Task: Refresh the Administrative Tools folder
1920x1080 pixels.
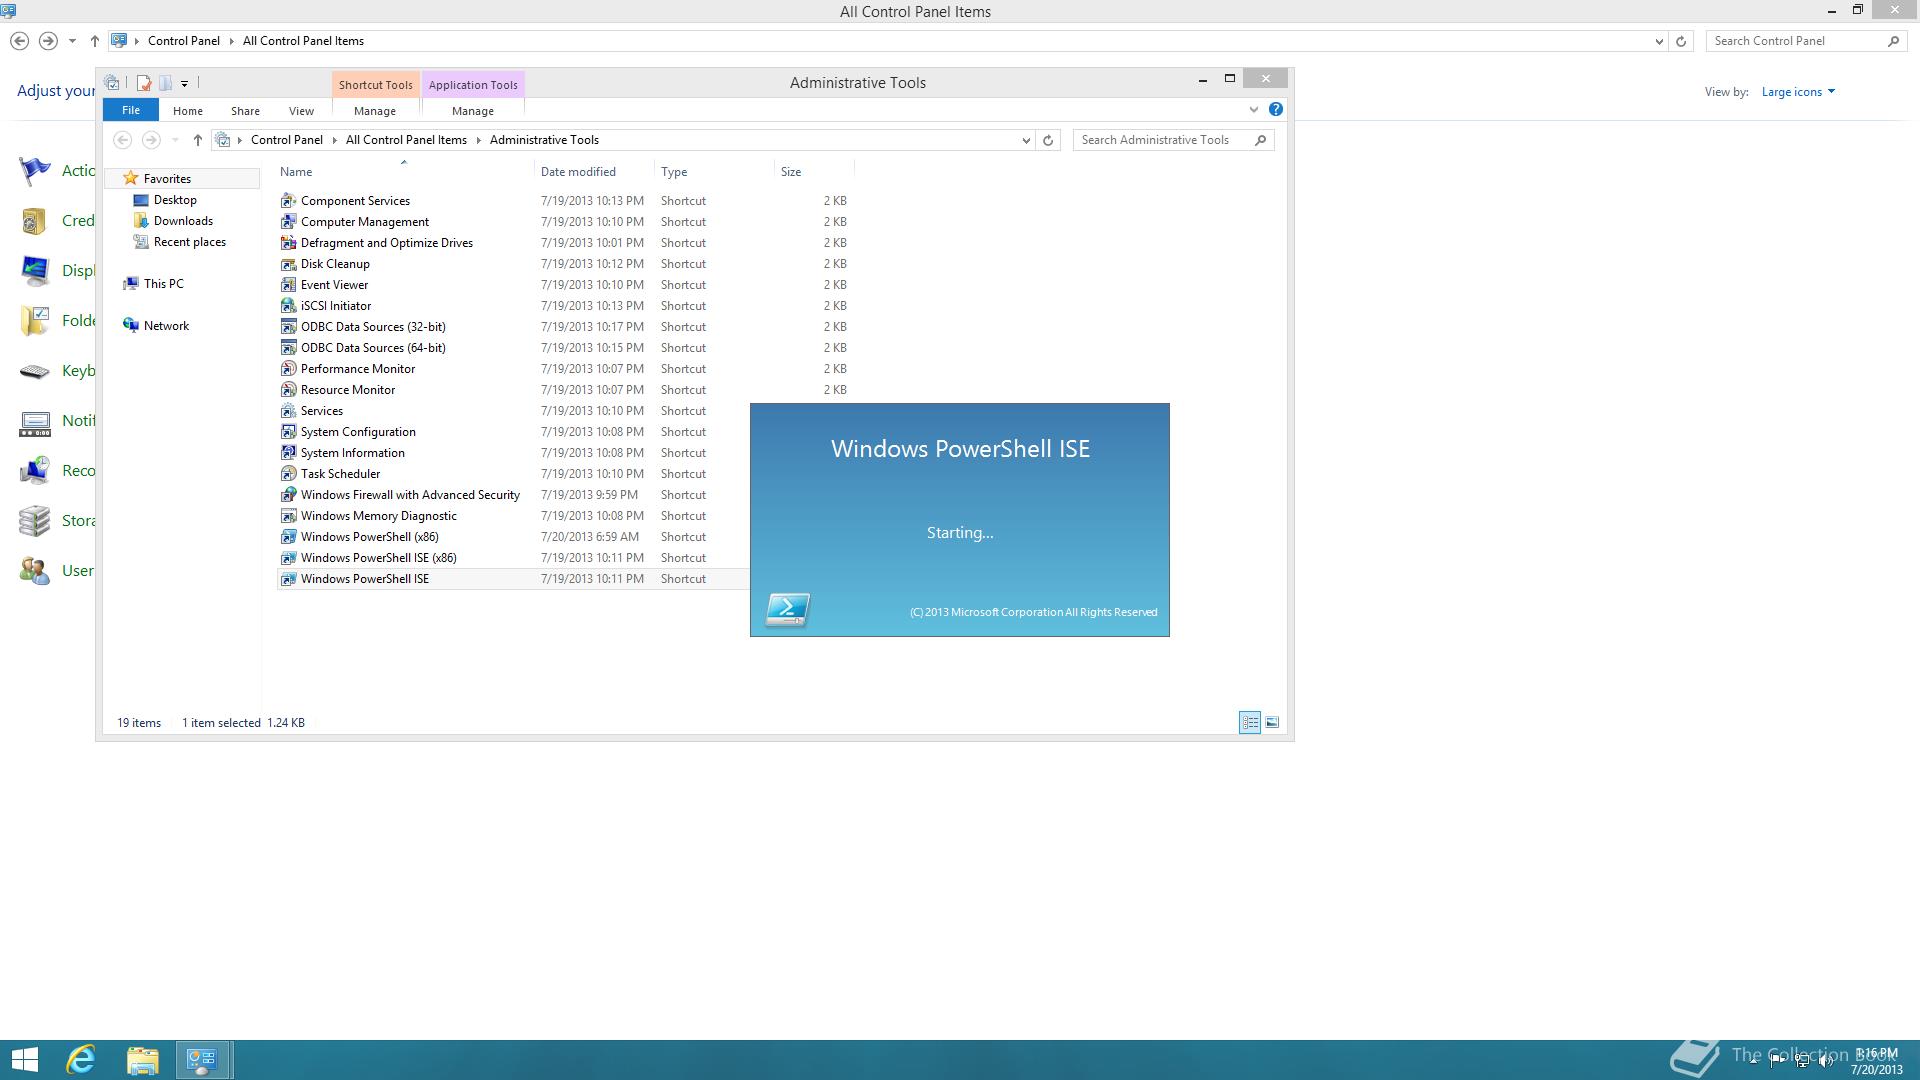Action: (x=1048, y=141)
